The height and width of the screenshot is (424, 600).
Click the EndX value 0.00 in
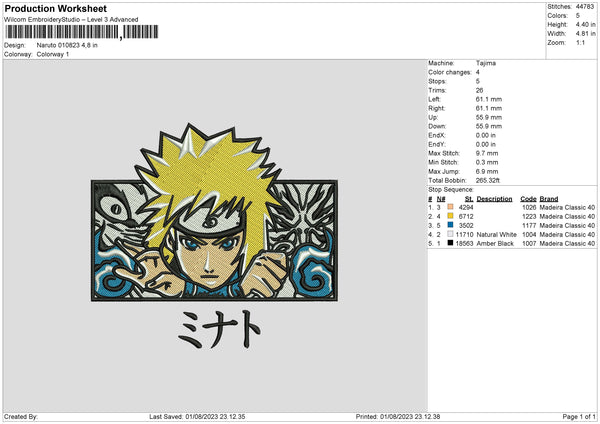(x=486, y=135)
